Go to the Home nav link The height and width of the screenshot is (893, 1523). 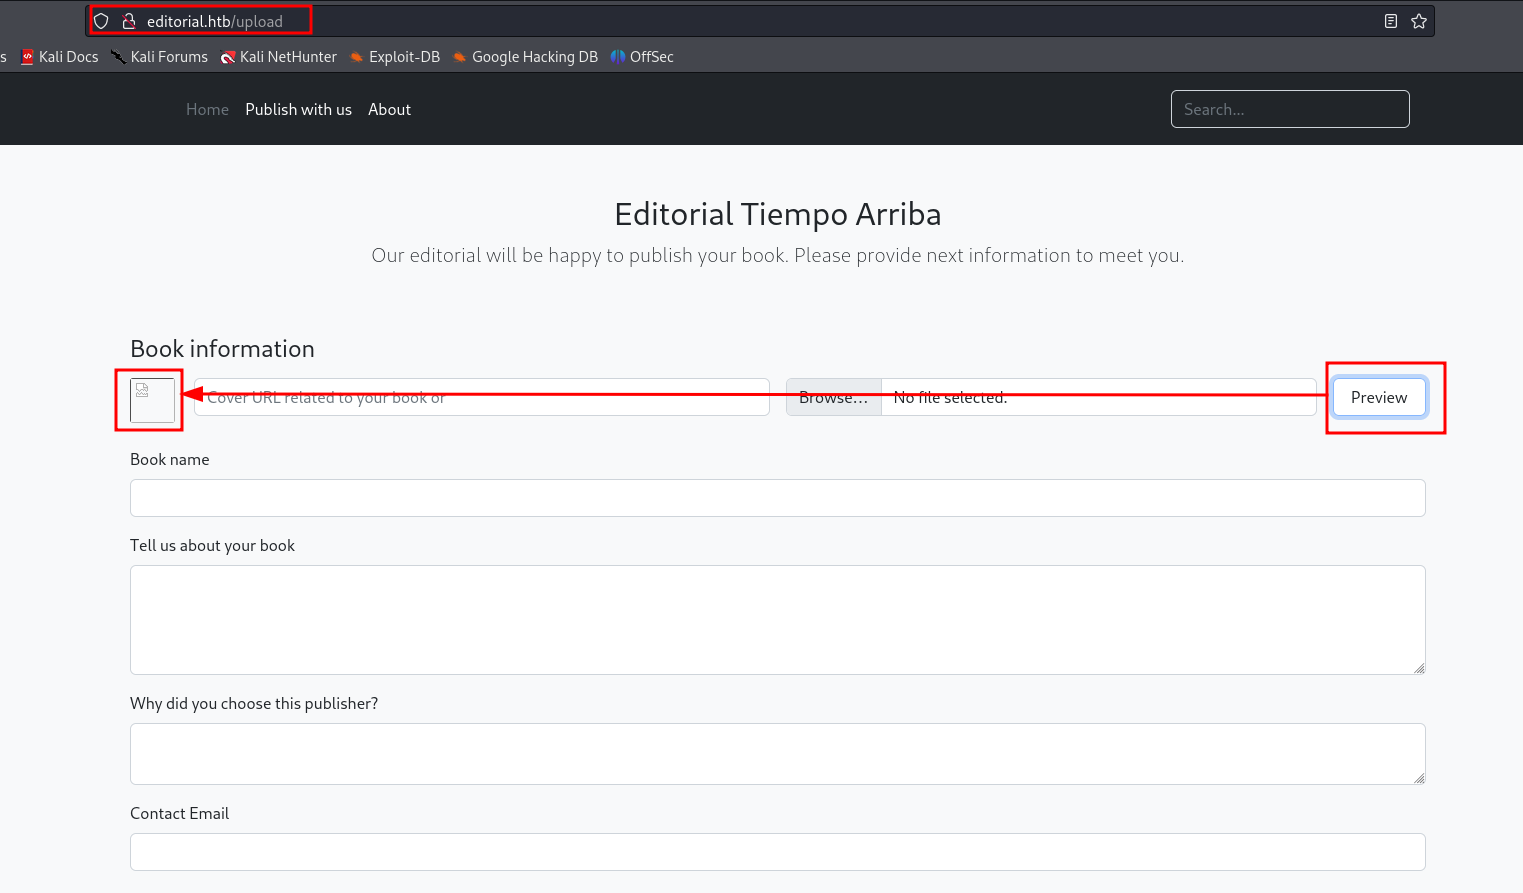(207, 110)
